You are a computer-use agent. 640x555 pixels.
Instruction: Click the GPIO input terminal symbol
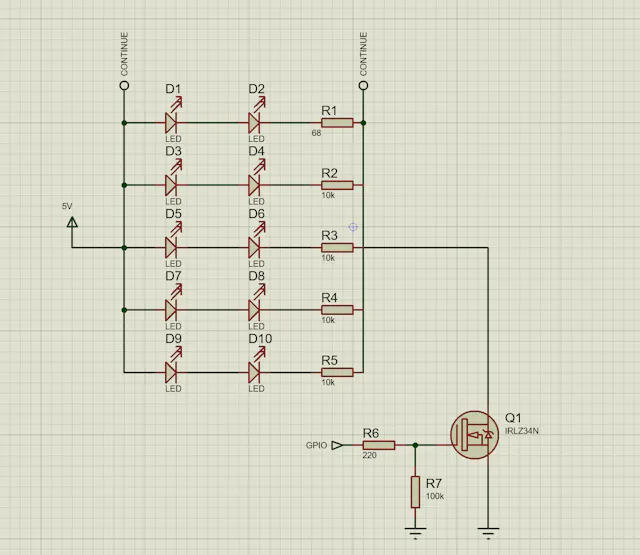pos(337,445)
